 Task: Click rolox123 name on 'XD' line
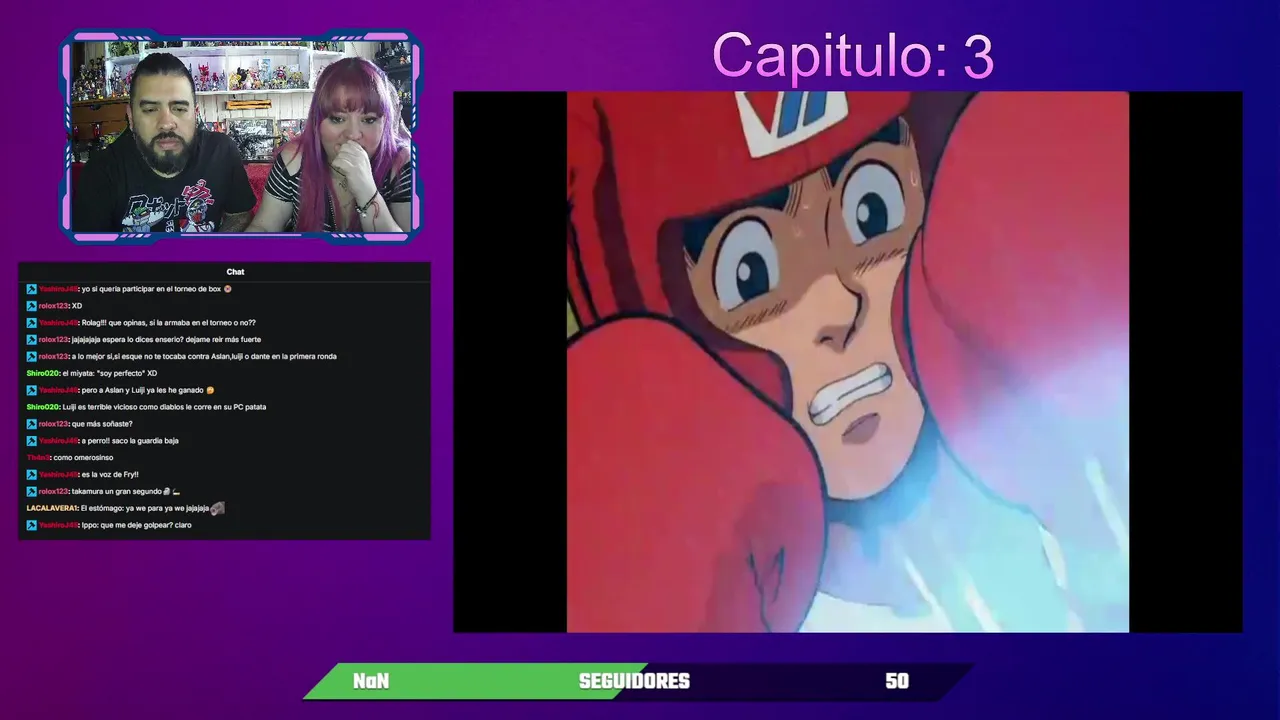[x=54, y=306]
